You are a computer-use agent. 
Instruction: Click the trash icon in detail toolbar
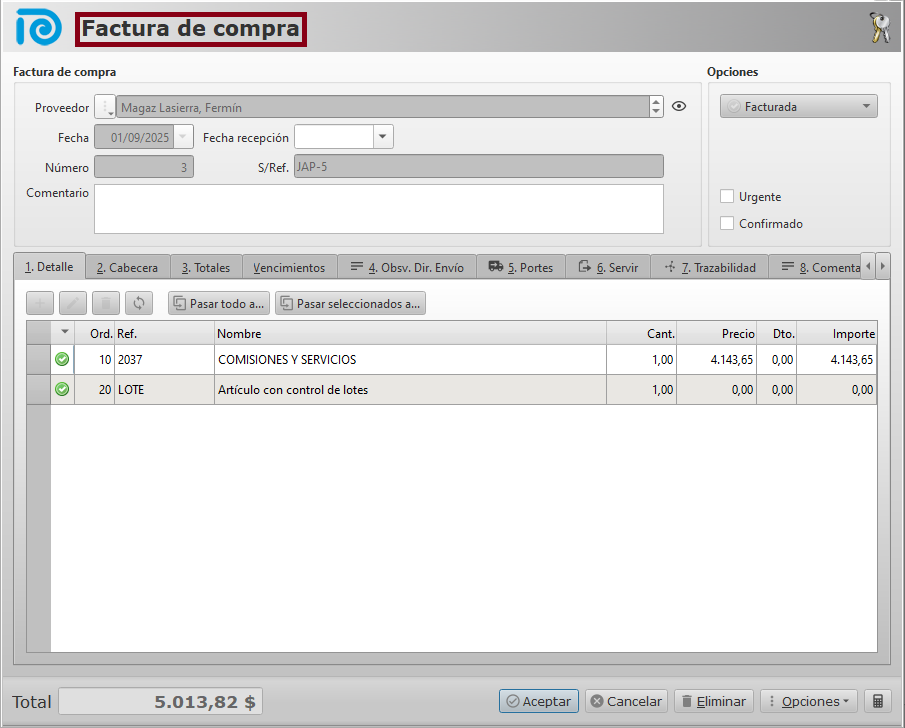click(x=105, y=303)
